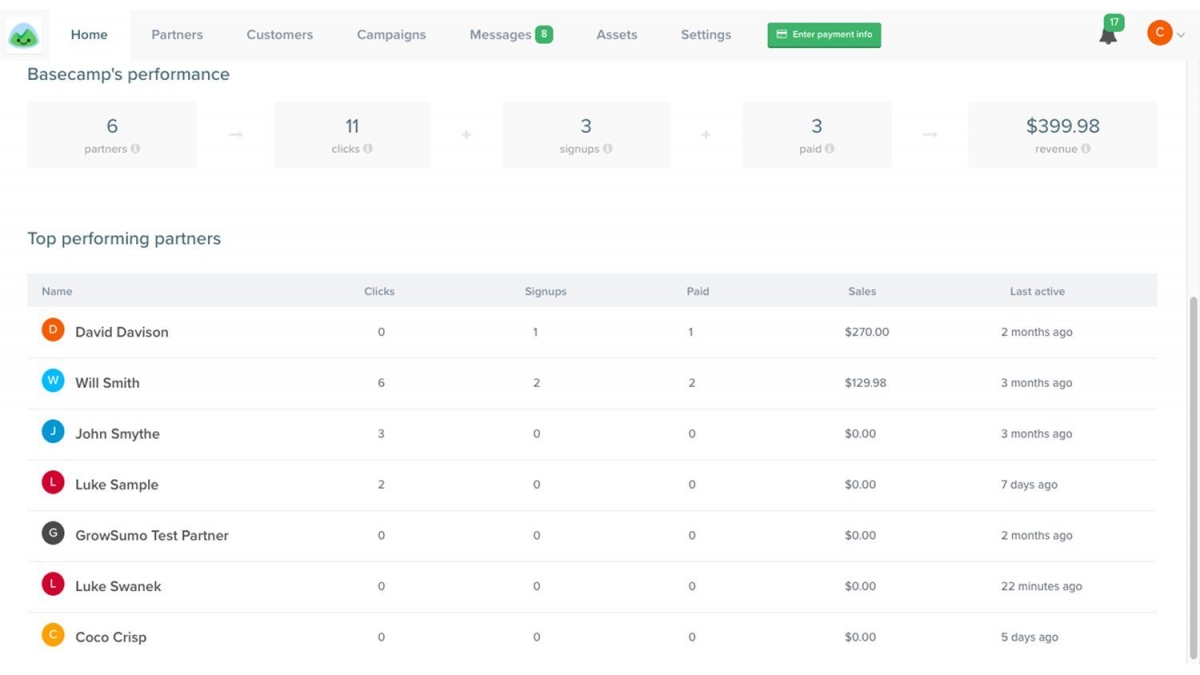
Task: Open the Settings tab
Action: (705, 33)
